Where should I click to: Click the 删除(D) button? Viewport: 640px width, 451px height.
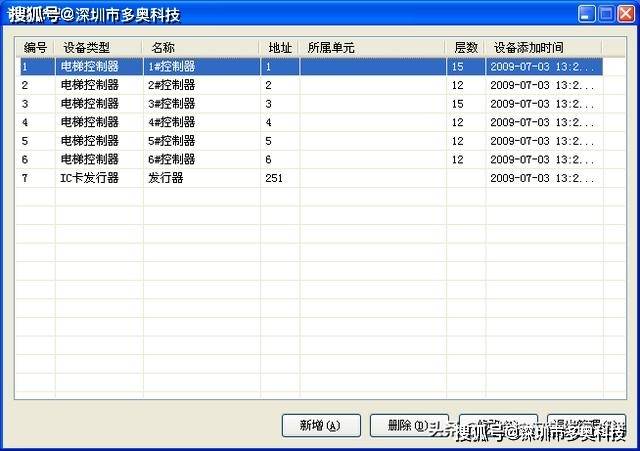[409, 425]
